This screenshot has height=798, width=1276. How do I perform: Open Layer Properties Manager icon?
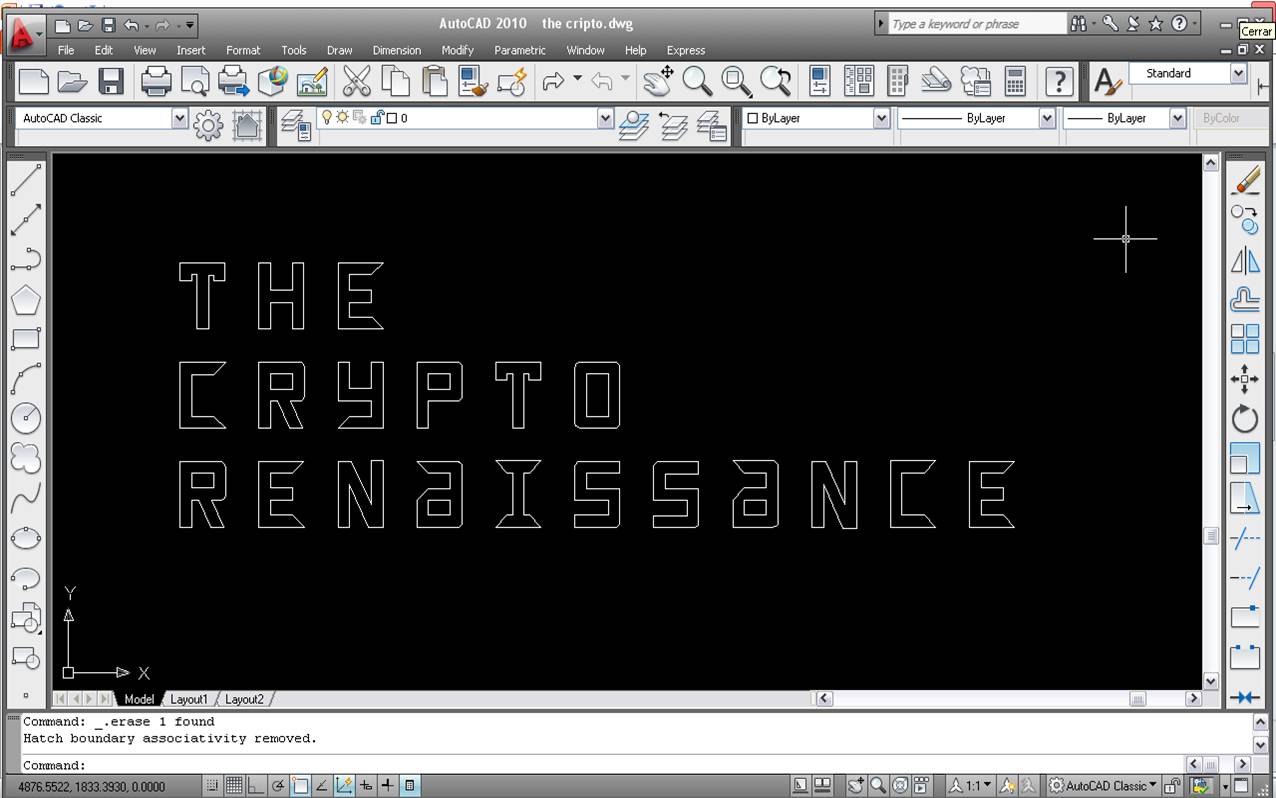[x=296, y=125]
